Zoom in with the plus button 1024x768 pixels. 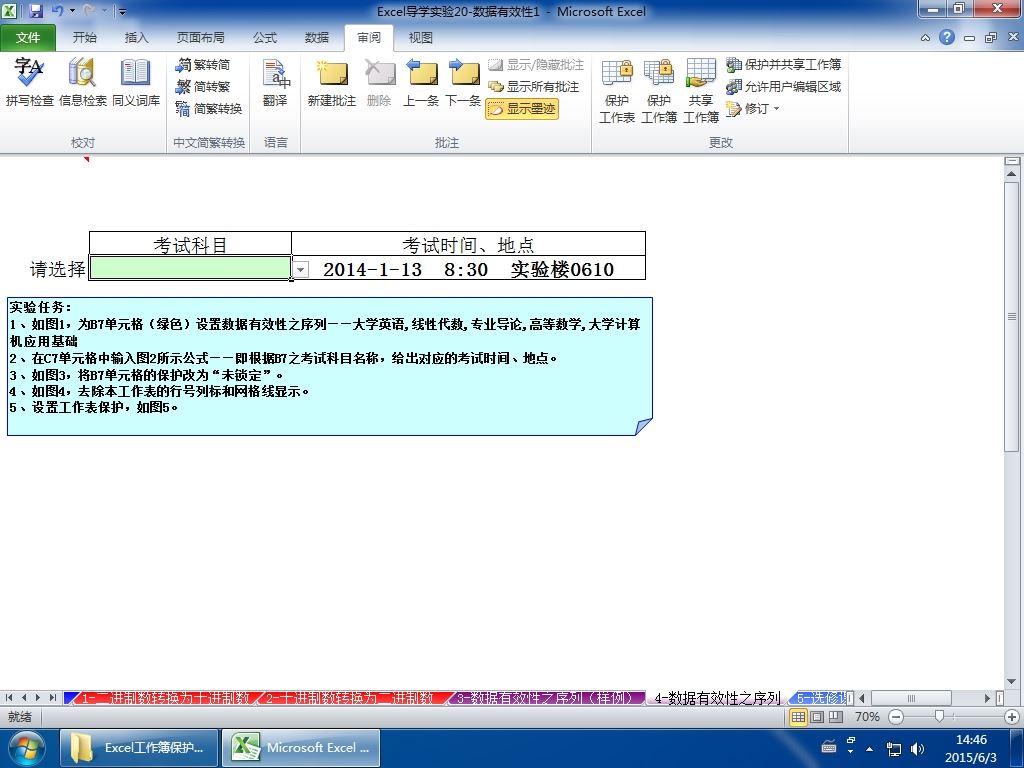[x=1012, y=716]
